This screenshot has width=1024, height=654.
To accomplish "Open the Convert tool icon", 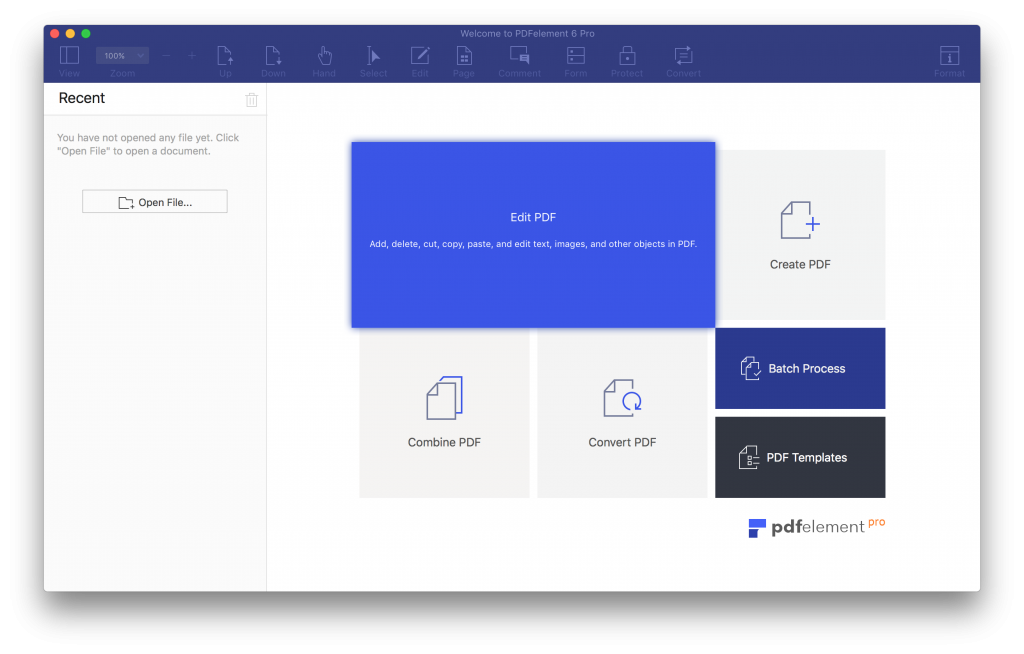I will 683,58.
